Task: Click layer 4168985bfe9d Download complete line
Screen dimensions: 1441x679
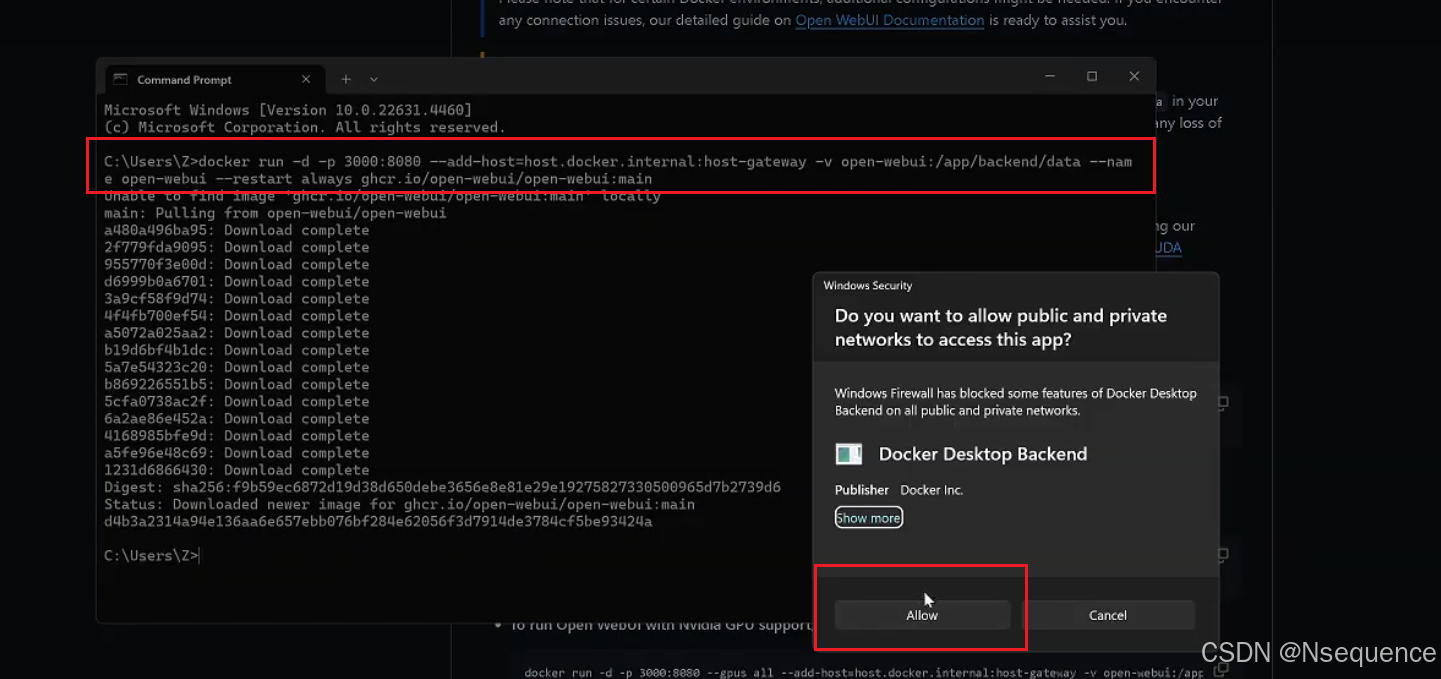Action: 237,435
